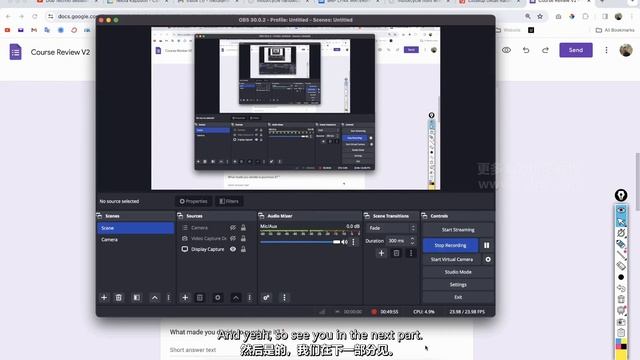
Task: Open Studio Mode
Action: 458,272
